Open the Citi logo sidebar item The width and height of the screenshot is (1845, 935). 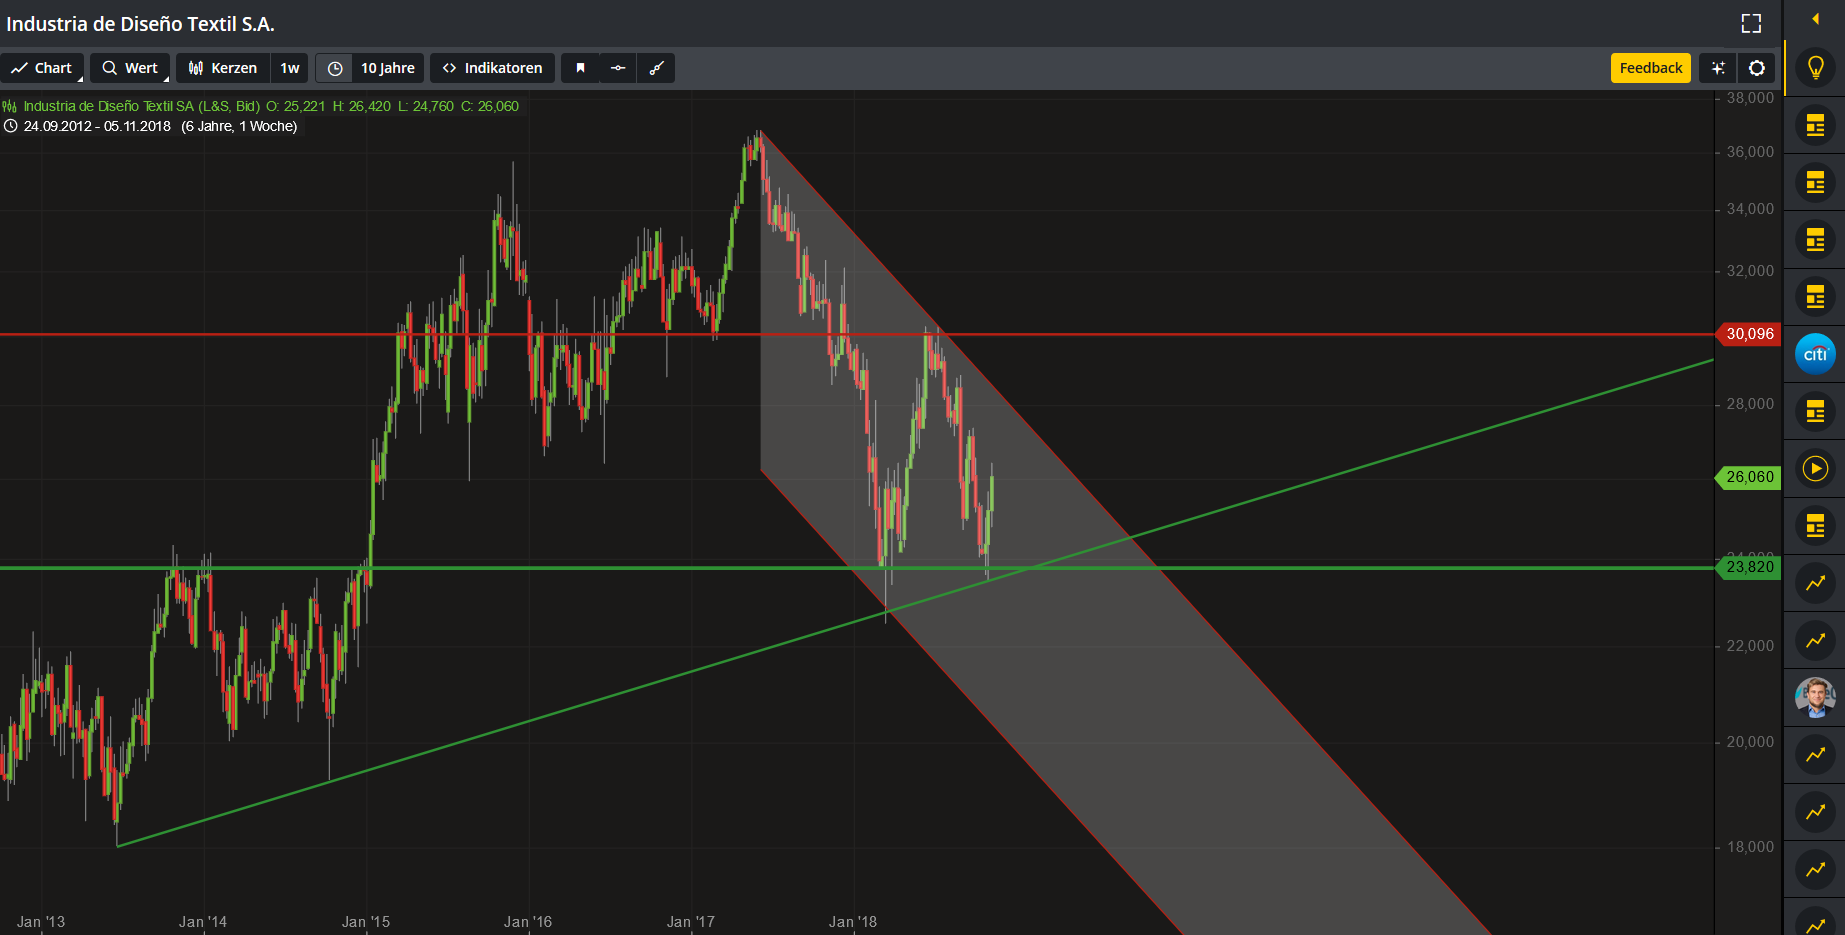pos(1815,354)
